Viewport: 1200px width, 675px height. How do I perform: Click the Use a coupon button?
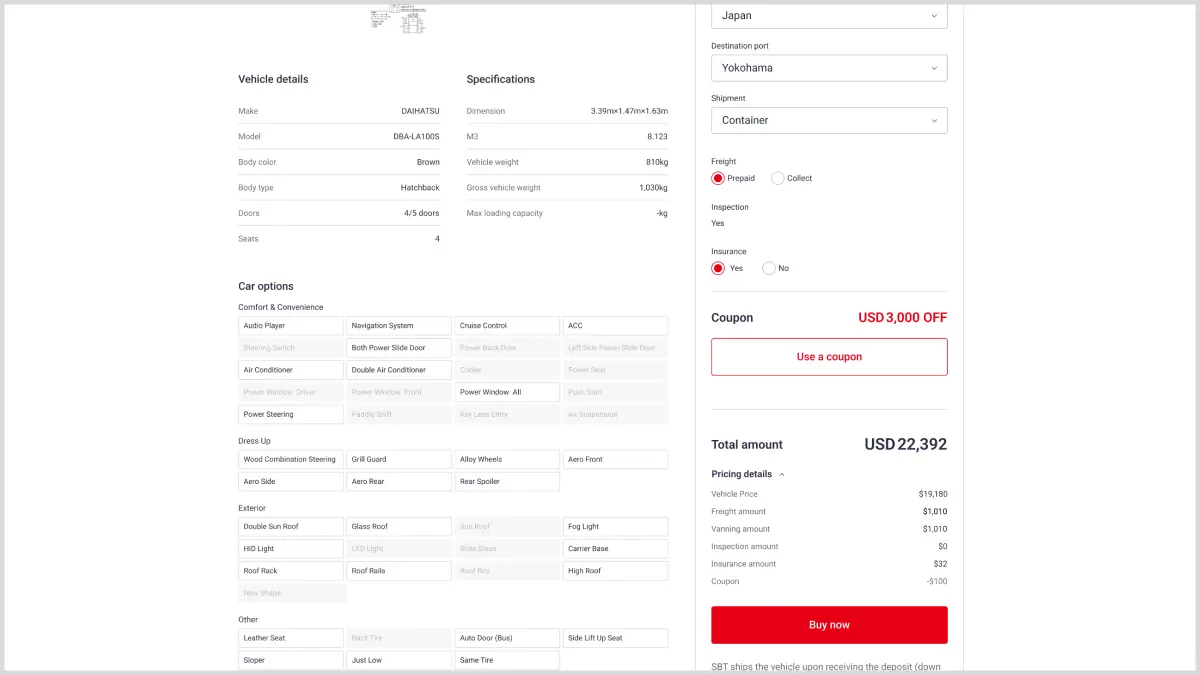coord(828,356)
